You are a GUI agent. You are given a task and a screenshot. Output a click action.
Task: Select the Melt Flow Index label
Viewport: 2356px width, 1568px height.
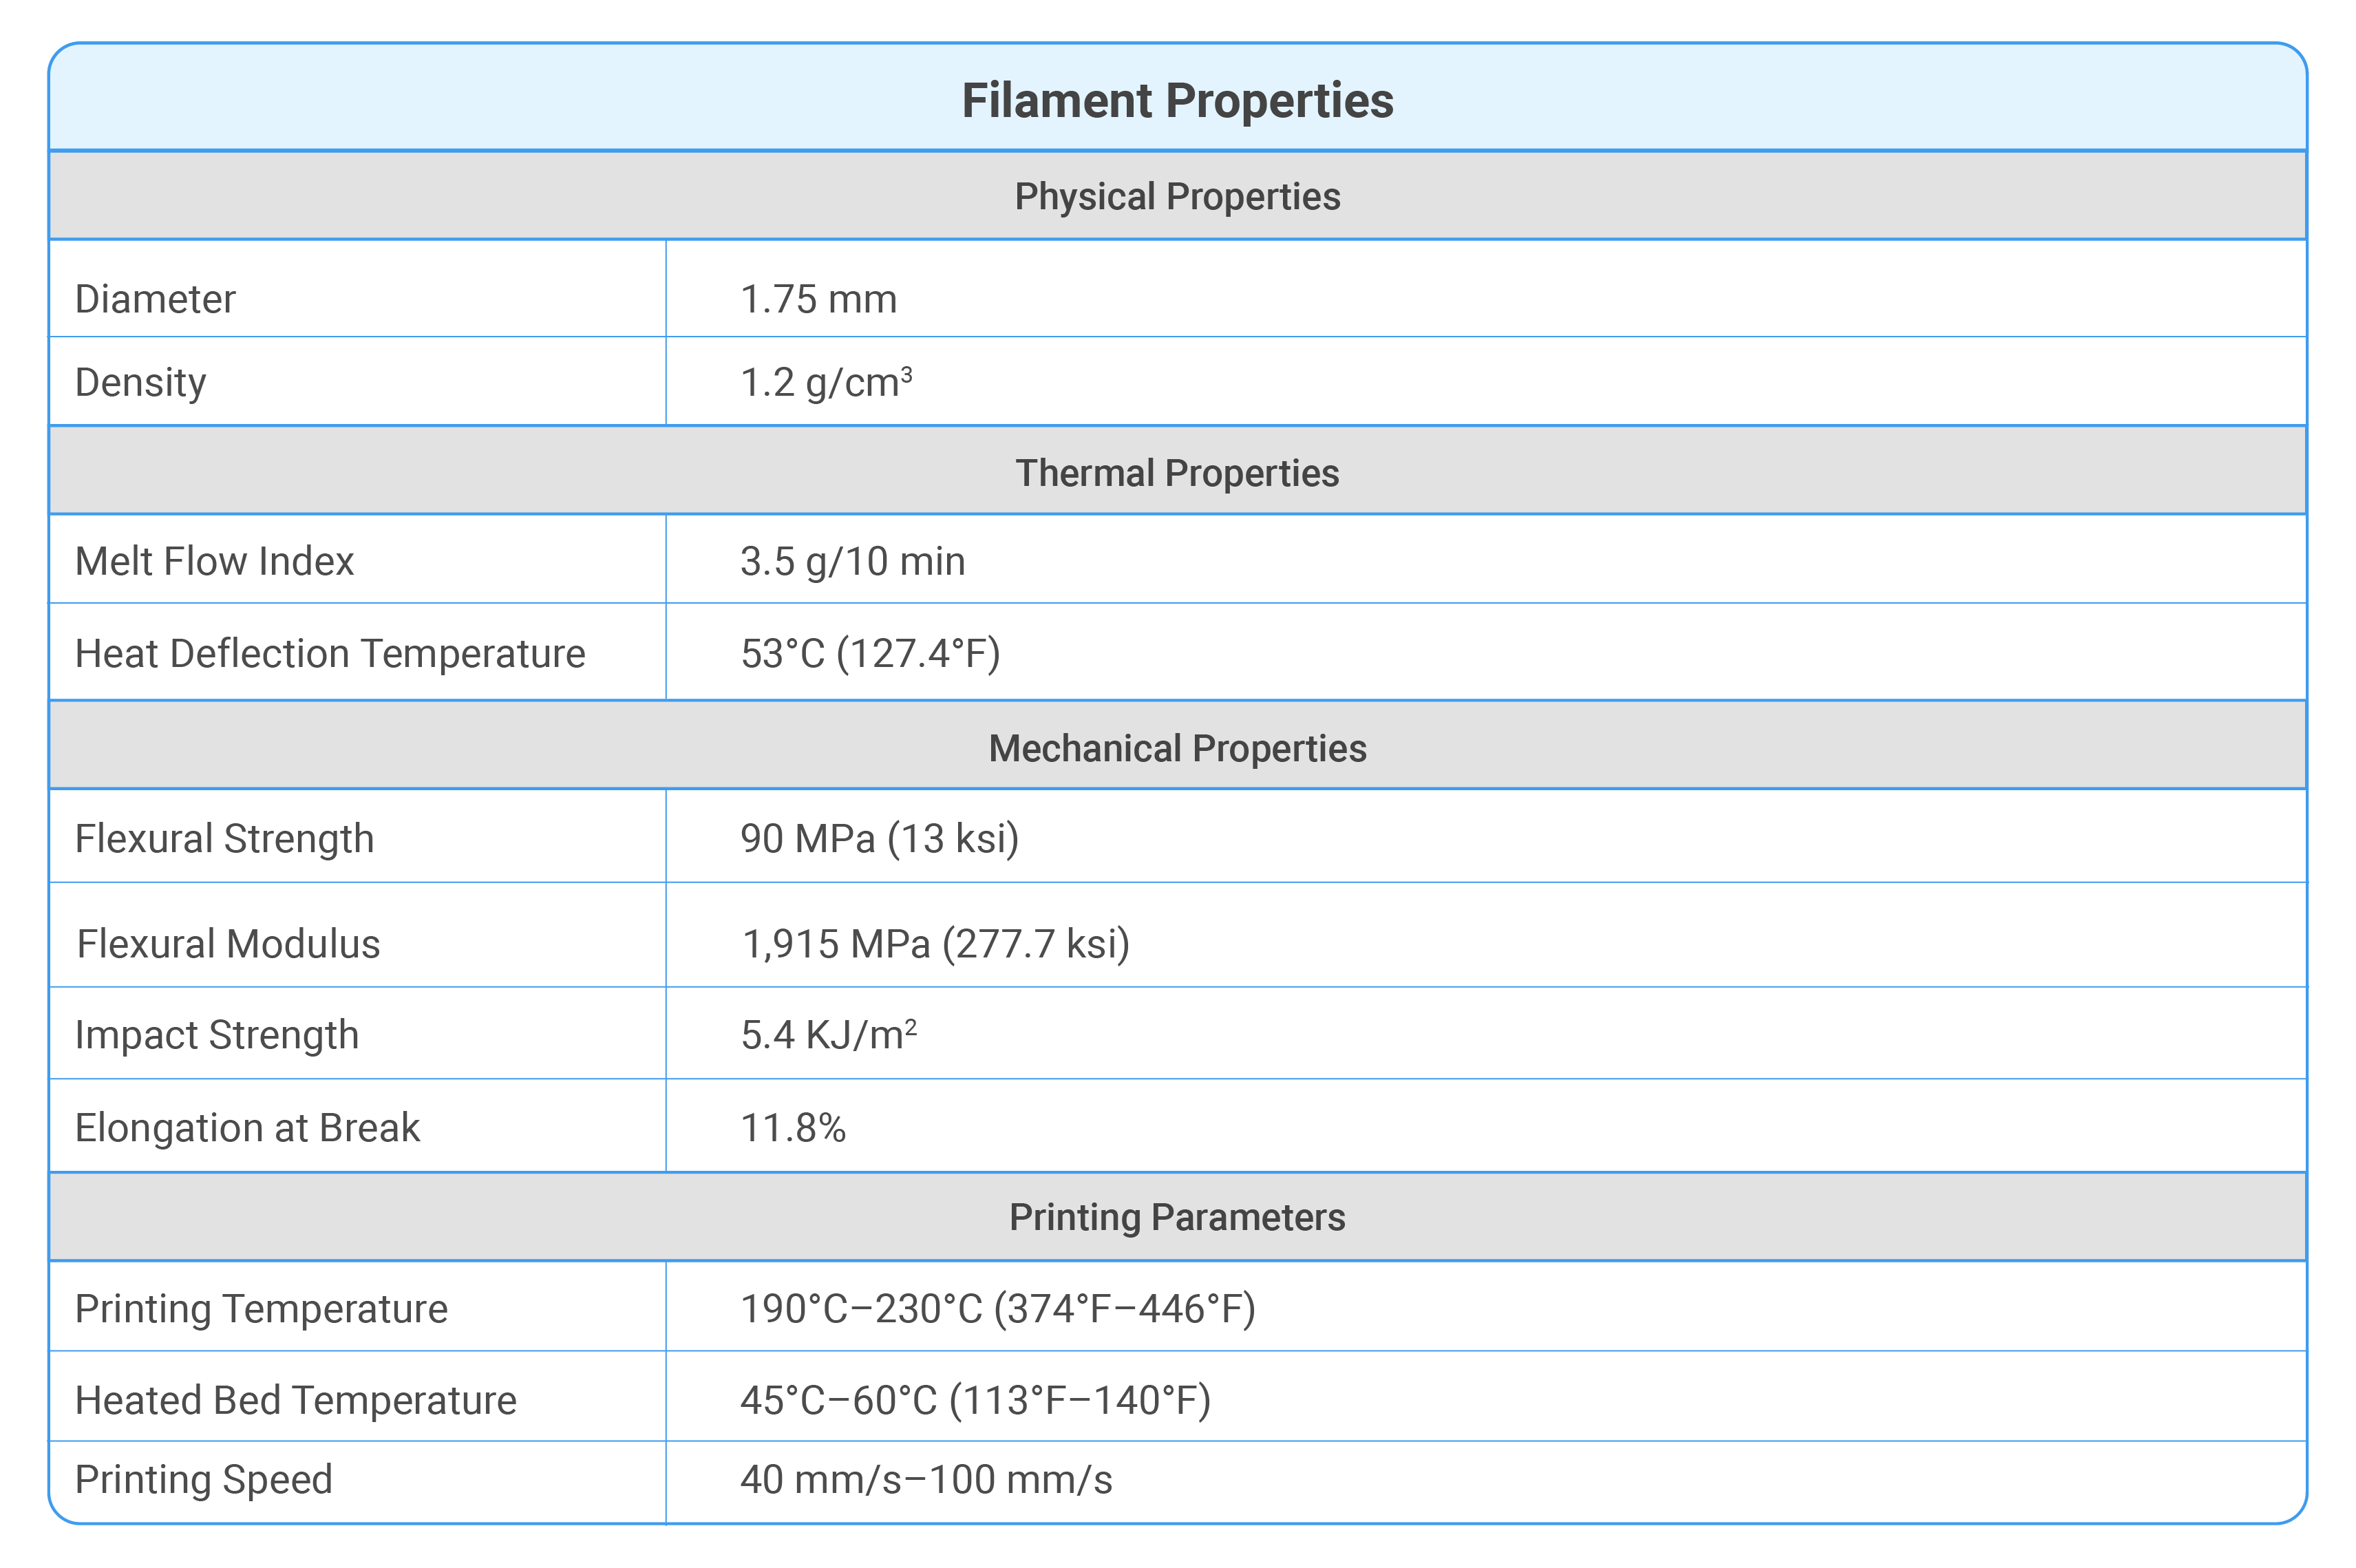point(215,561)
